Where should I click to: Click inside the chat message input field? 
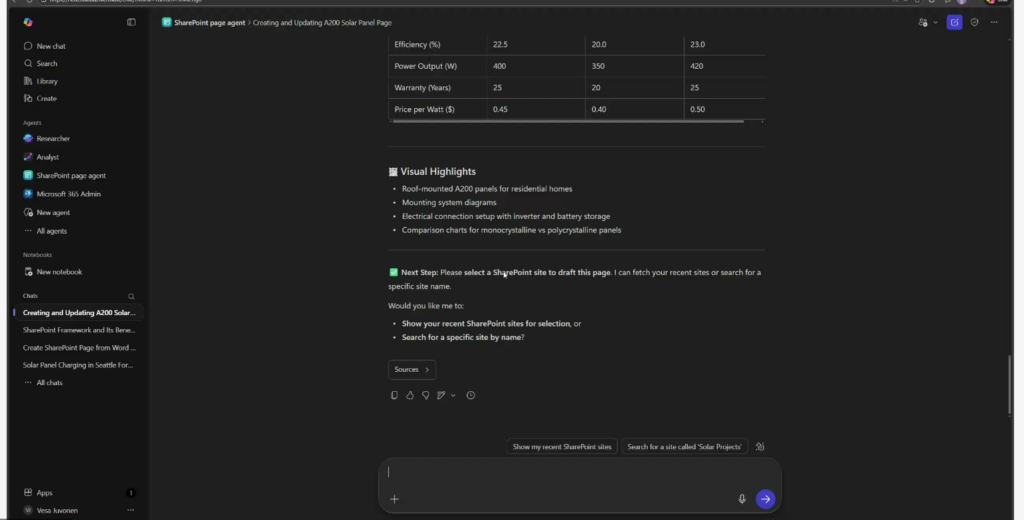click(x=570, y=472)
